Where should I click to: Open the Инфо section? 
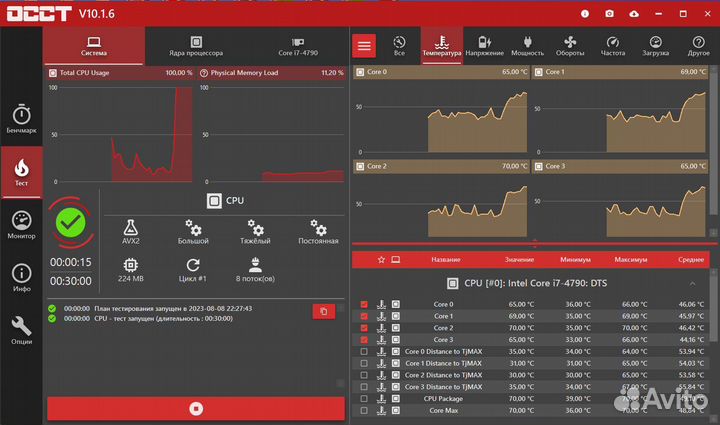pos(22,278)
